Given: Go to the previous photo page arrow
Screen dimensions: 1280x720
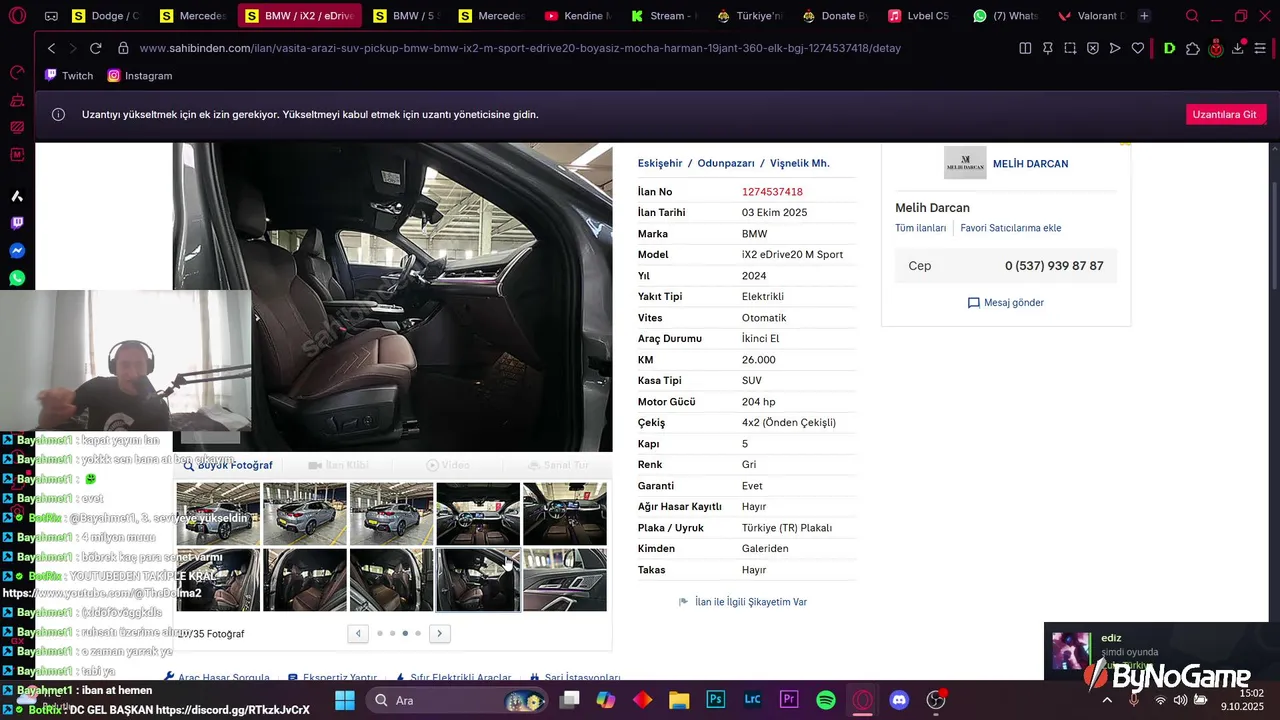Looking at the screenshot, I should click(x=358, y=633).
